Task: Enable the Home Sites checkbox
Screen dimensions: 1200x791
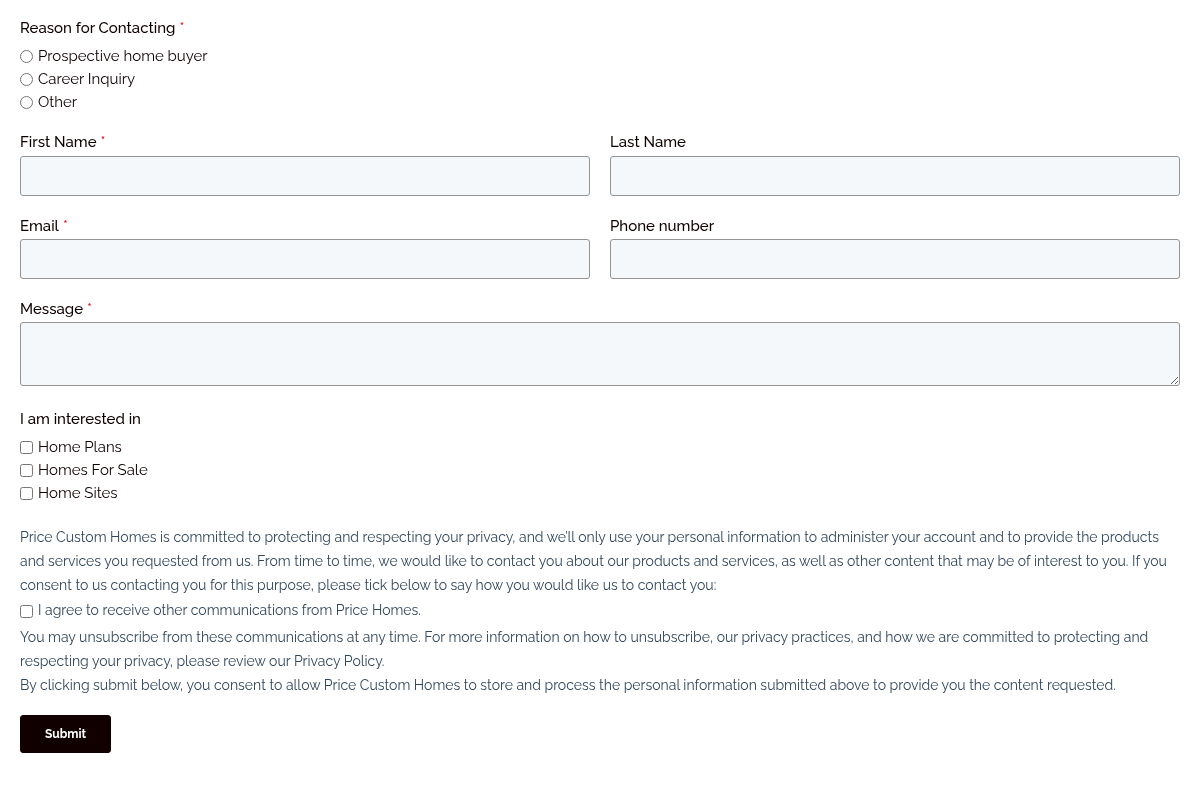Action: [x=27, y=494]
